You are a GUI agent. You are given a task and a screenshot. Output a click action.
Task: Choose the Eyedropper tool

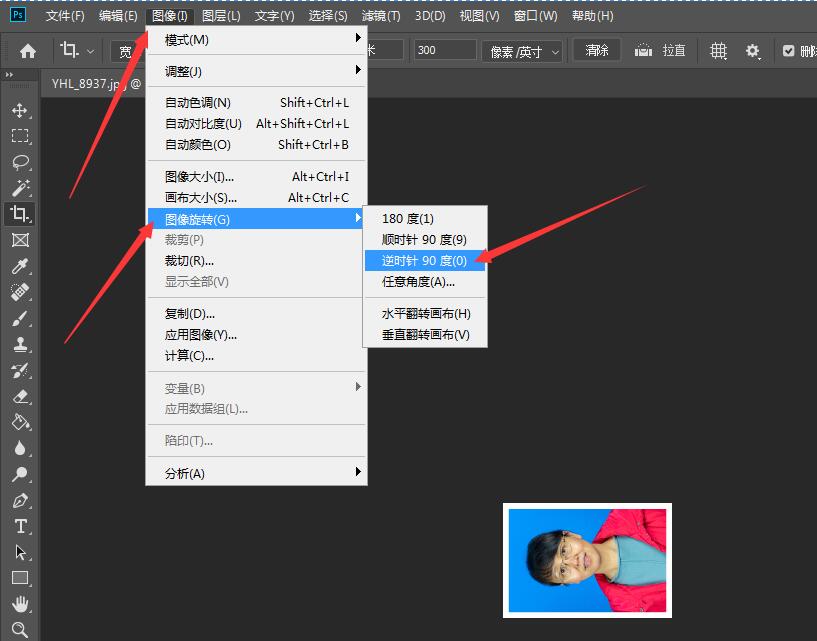[20, 266]
